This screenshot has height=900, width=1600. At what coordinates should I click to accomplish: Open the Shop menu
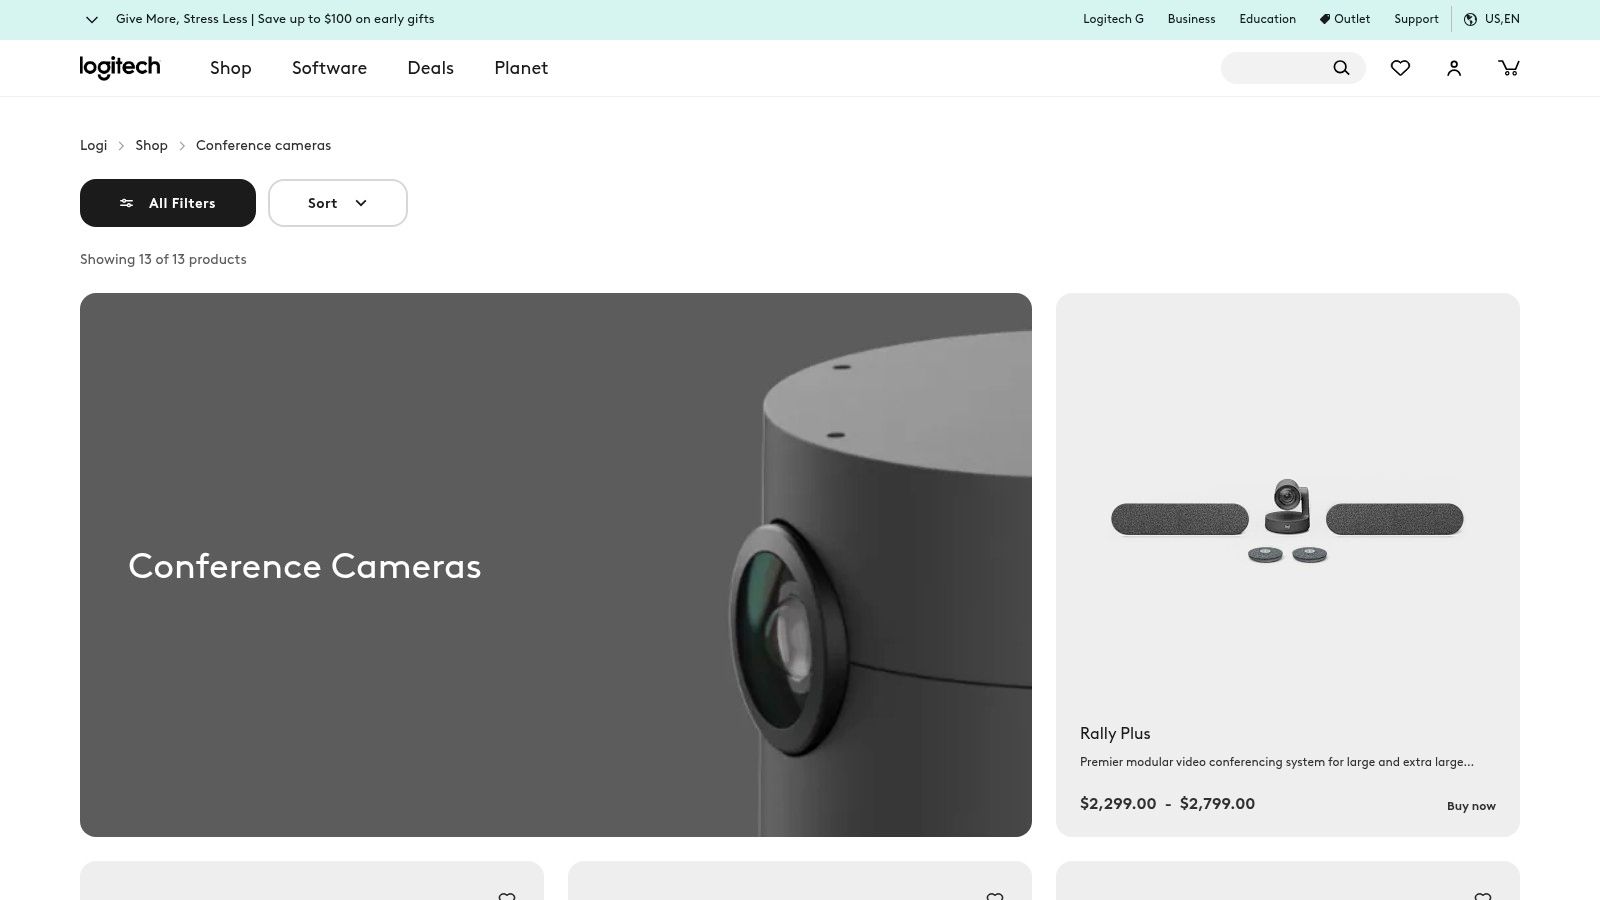(x=230, y=68)
